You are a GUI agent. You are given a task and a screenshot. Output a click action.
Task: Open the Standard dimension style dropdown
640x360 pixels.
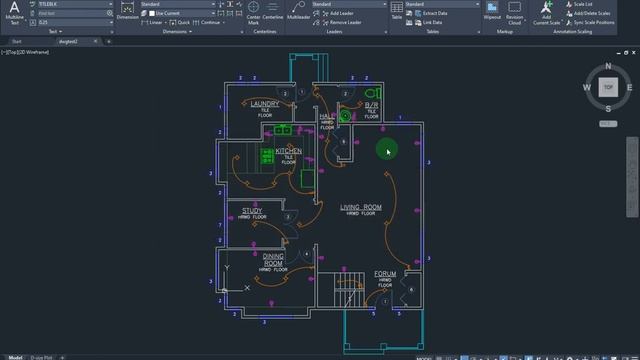coord(178,4)
